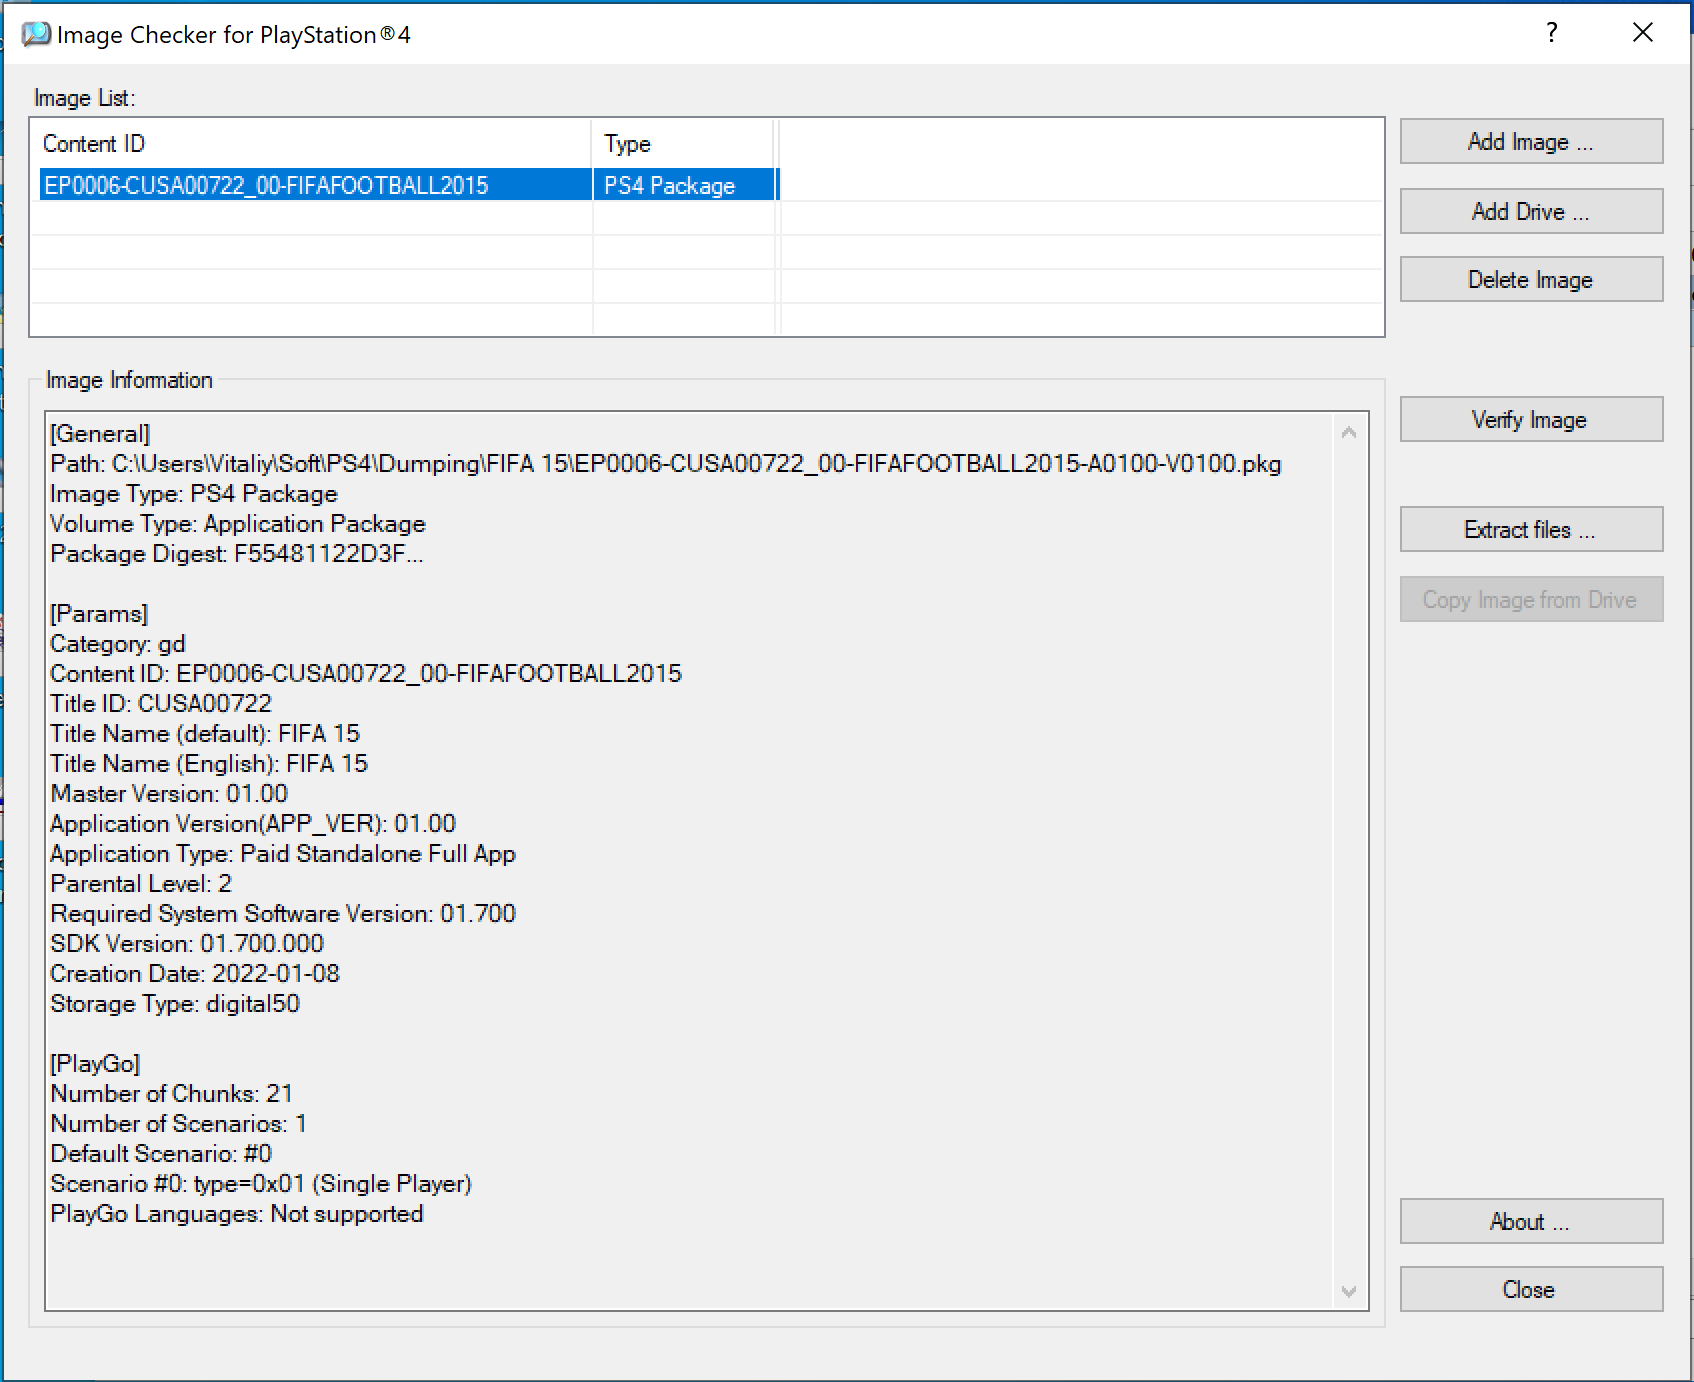
Task: Click the Storage Type: digital50 line
Action: point(175,1004)
